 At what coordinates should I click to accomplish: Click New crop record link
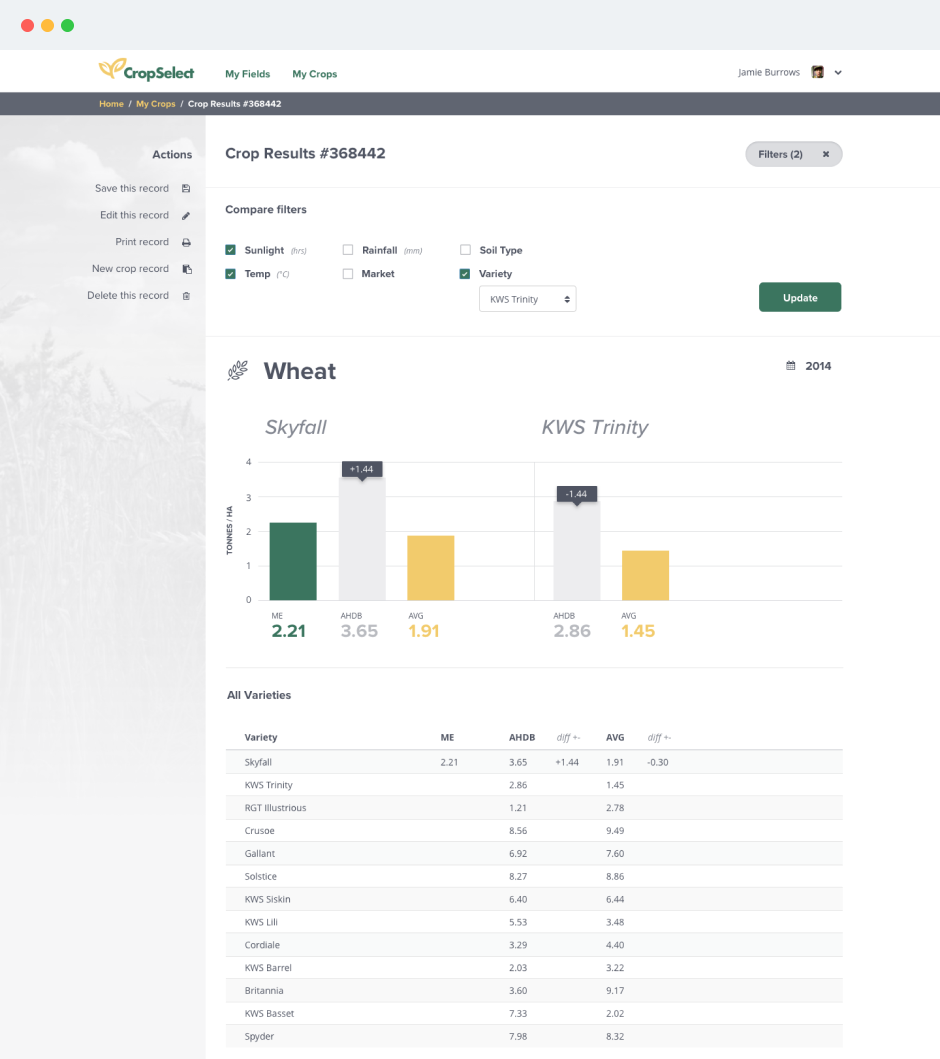tap(130, 269)
